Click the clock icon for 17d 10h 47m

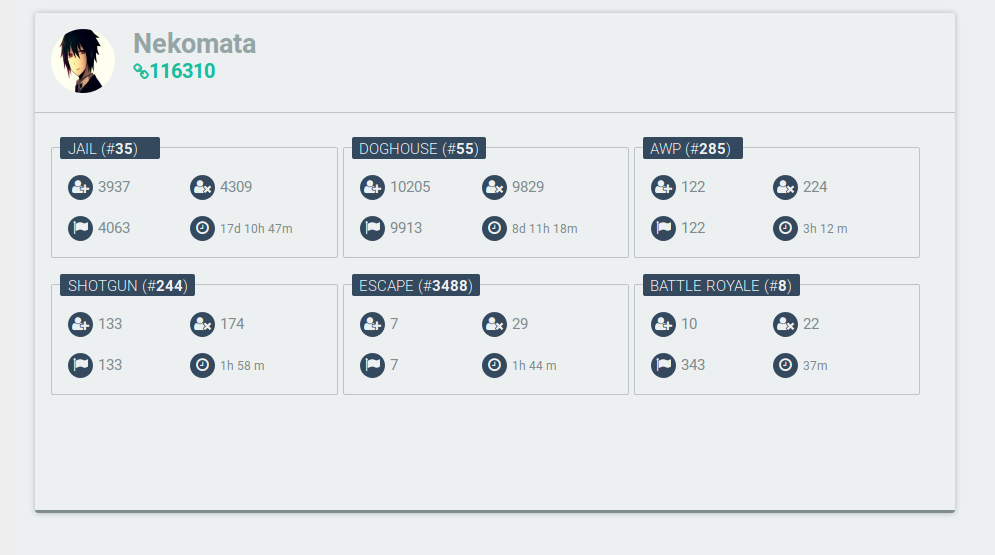coord(202,228)
